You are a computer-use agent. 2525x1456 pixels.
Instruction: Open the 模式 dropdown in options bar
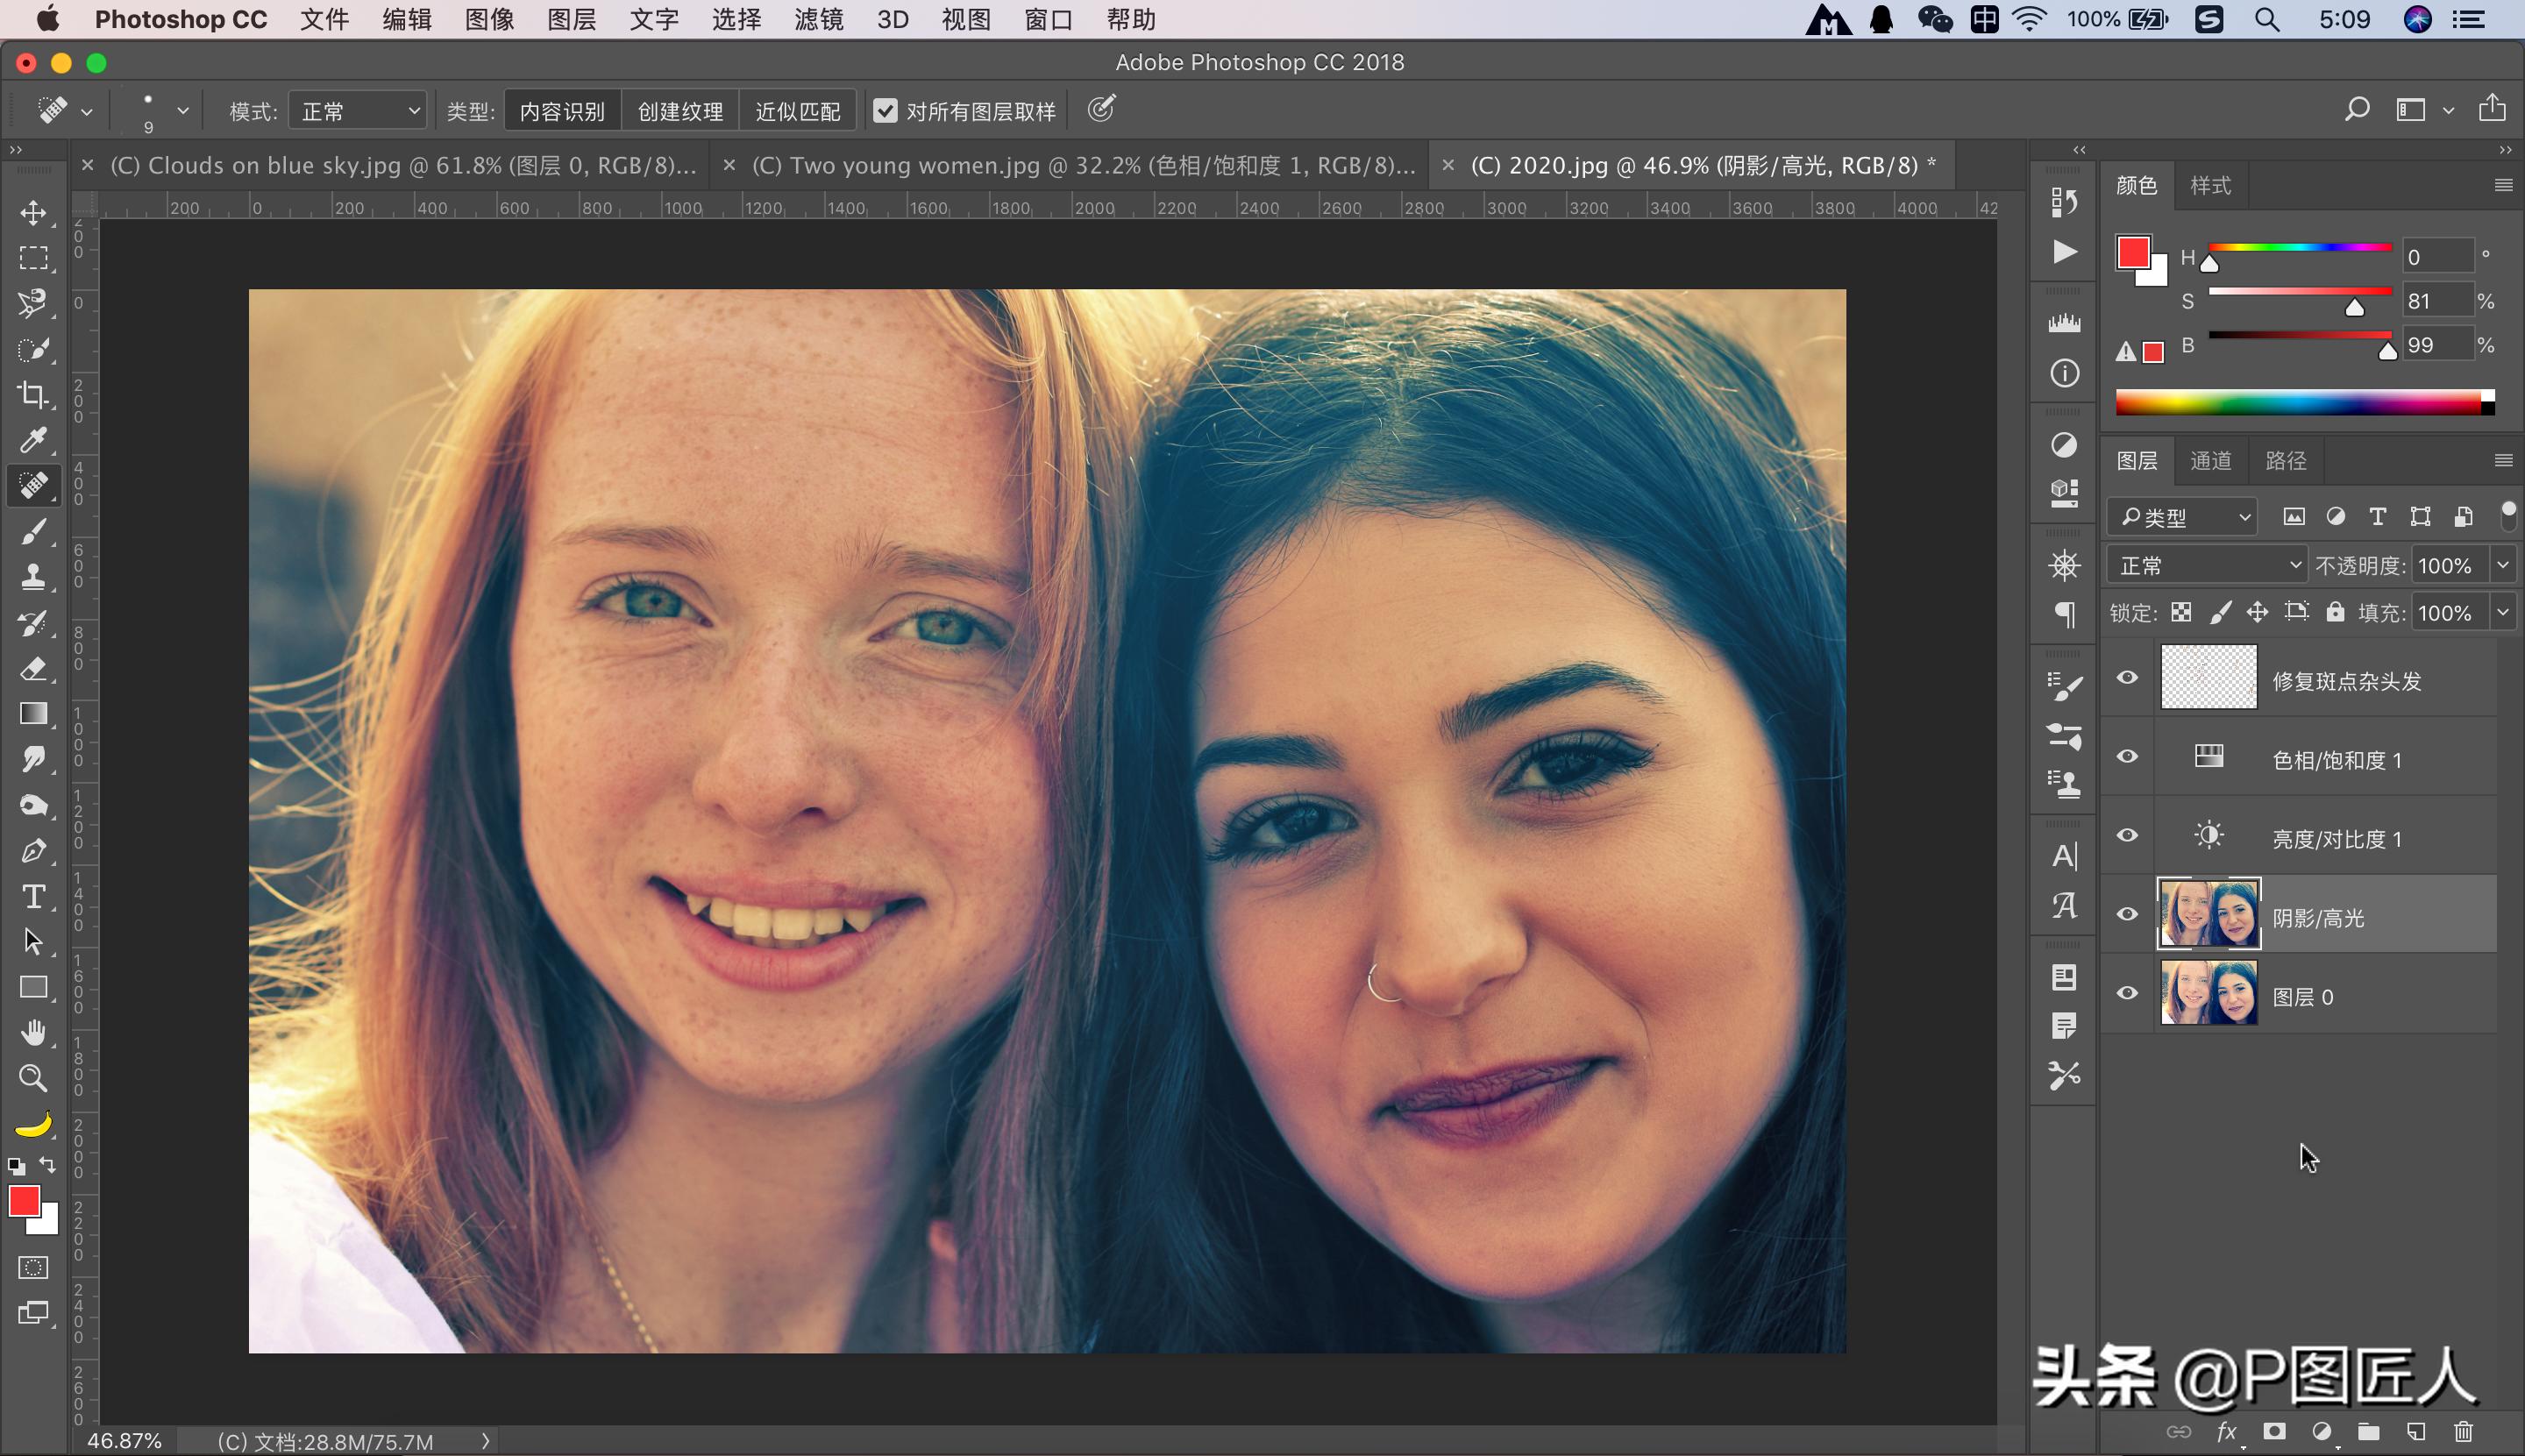point(359,110)
